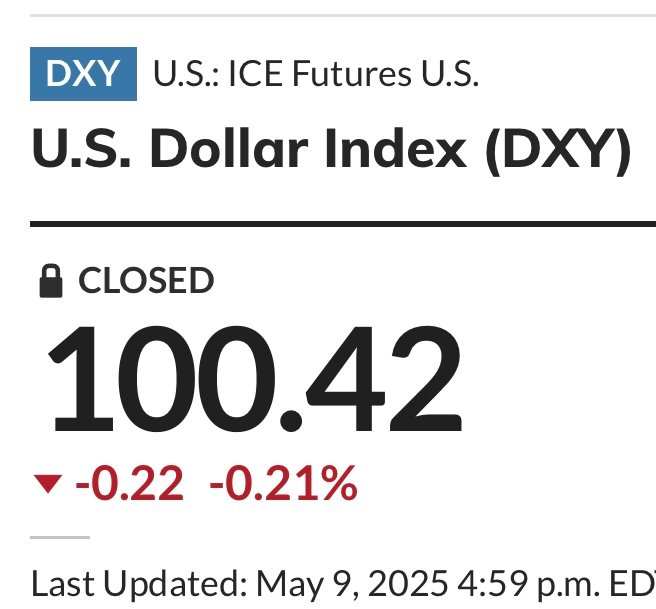Click the Last Updated label text

[x=139, y=583]
